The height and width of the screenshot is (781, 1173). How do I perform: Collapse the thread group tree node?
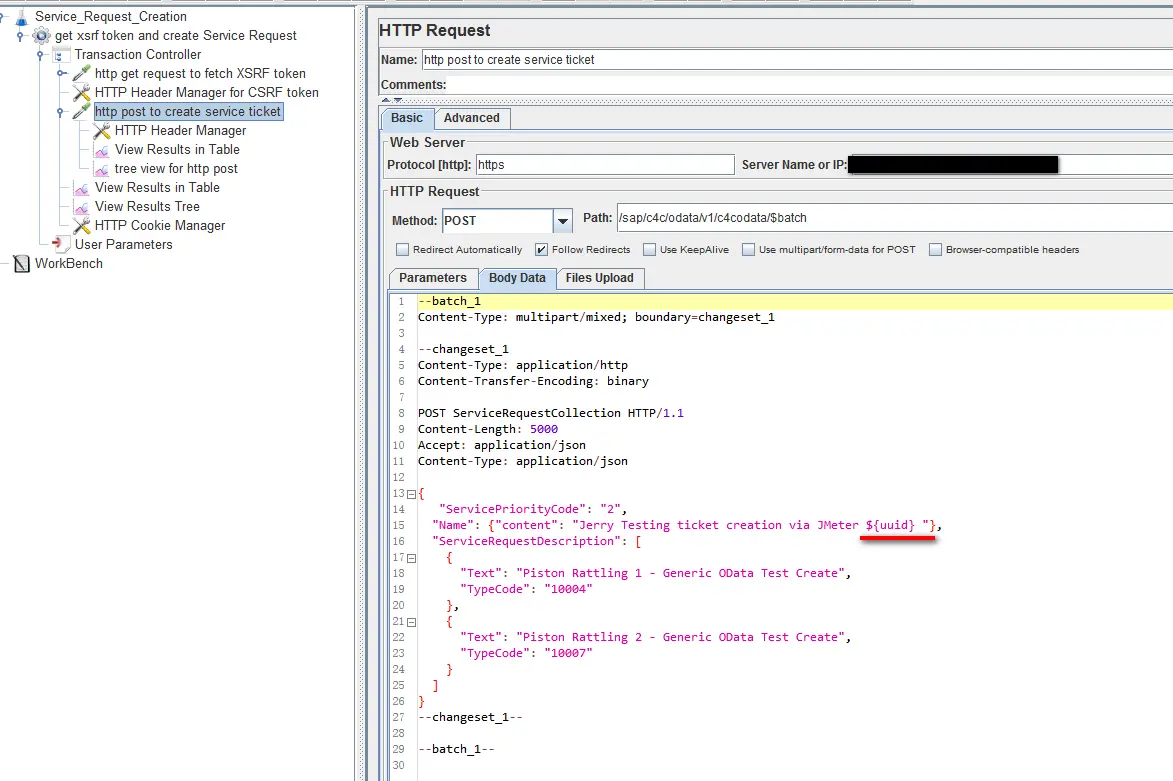click(x=20, y=35)
